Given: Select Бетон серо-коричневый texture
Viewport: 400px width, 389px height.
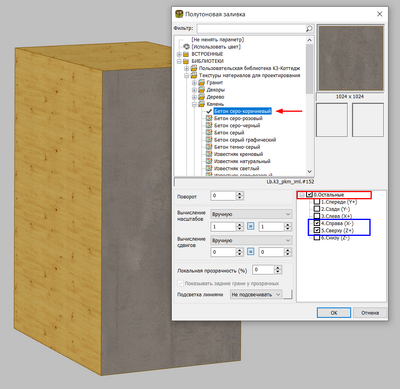Looking at the screenshot, I should click(x=243, y=111).
